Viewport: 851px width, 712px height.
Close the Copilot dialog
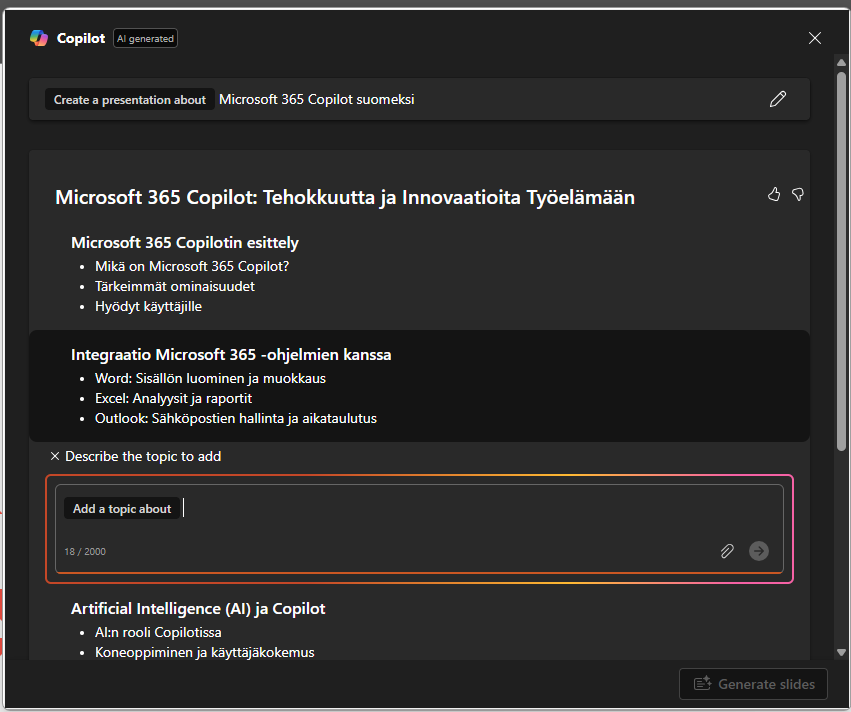pos(814,38)
